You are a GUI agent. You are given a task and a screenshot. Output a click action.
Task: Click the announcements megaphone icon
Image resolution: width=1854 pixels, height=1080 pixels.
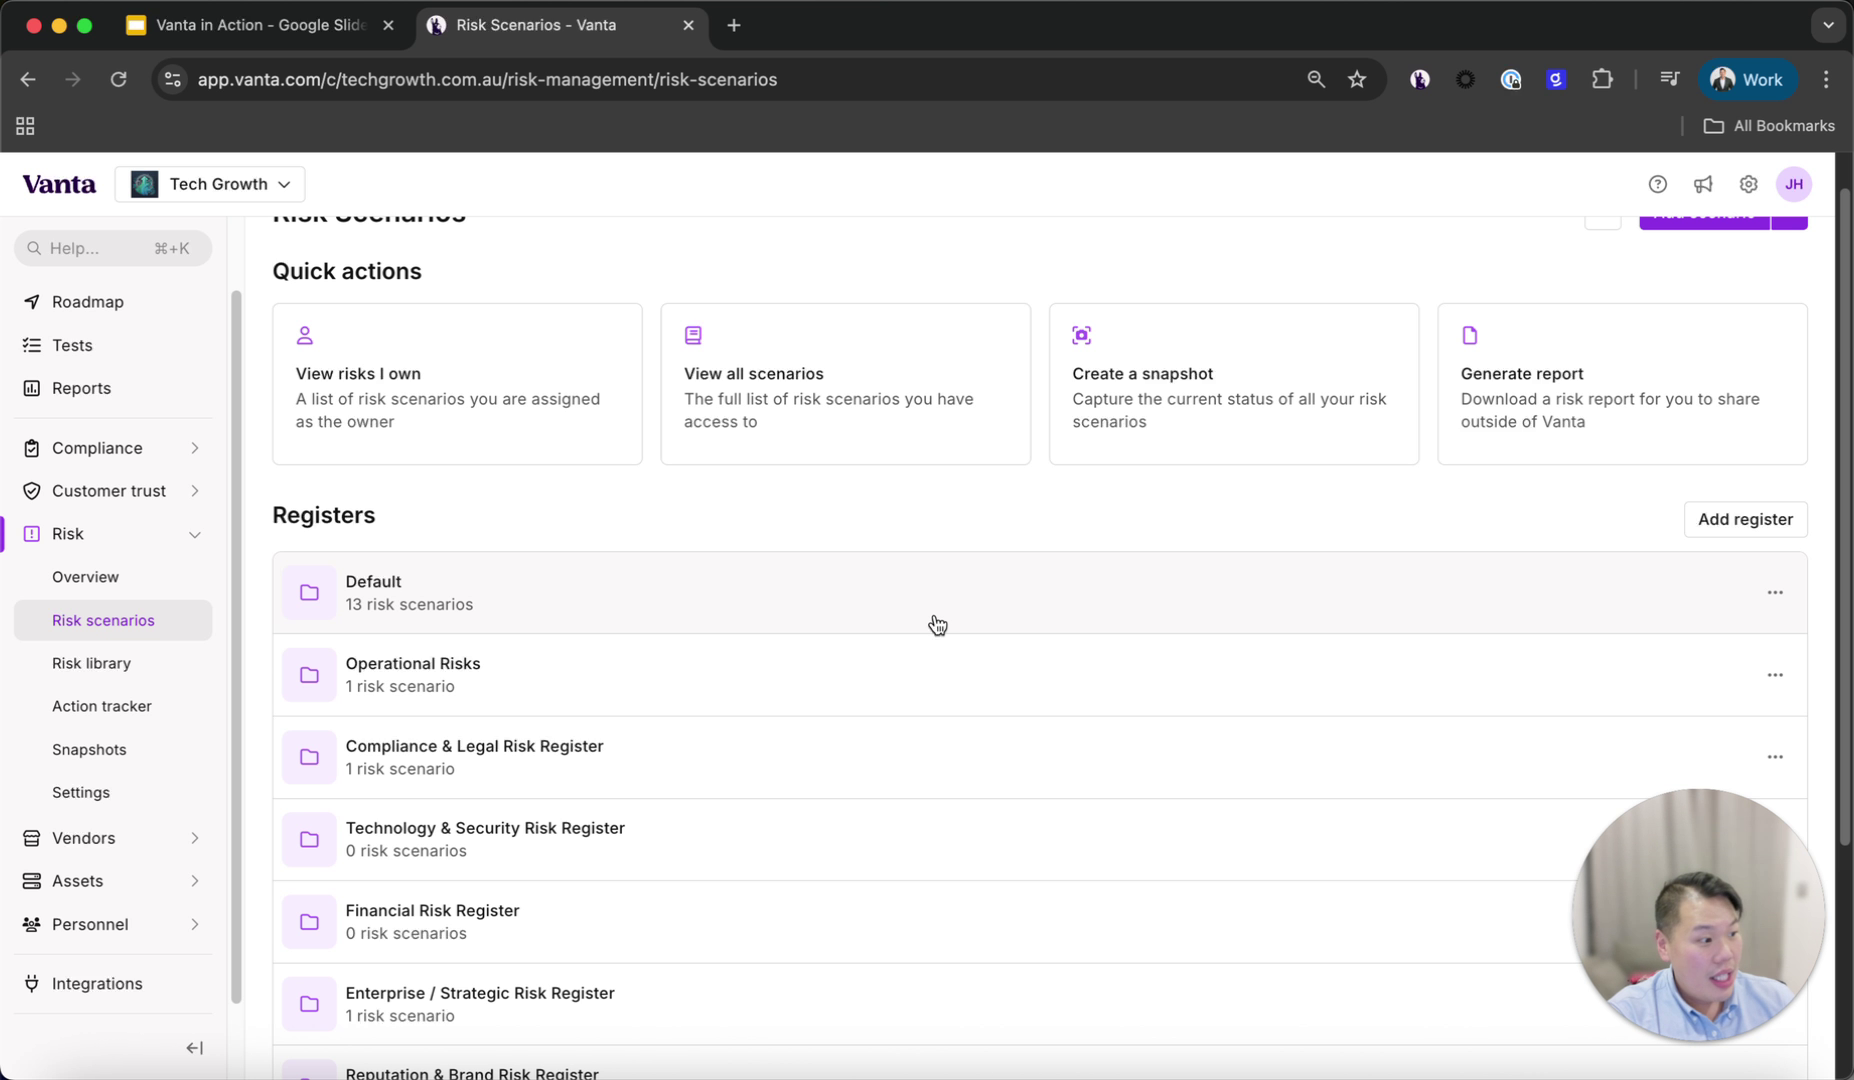pos(1703,184)
